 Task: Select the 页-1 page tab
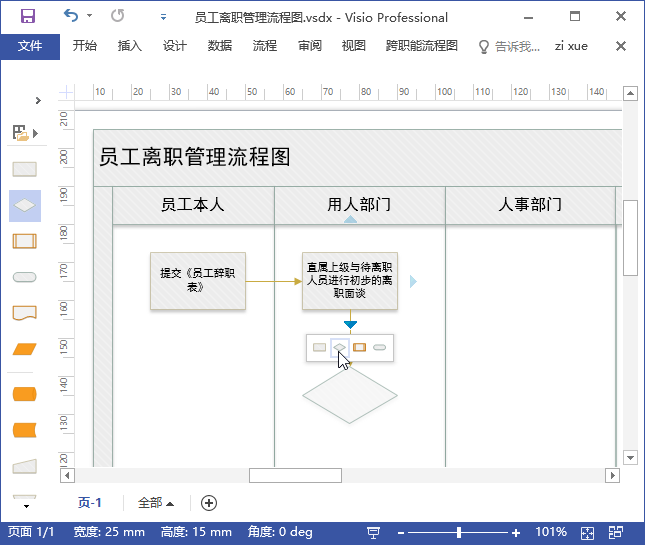pos(90,503)
